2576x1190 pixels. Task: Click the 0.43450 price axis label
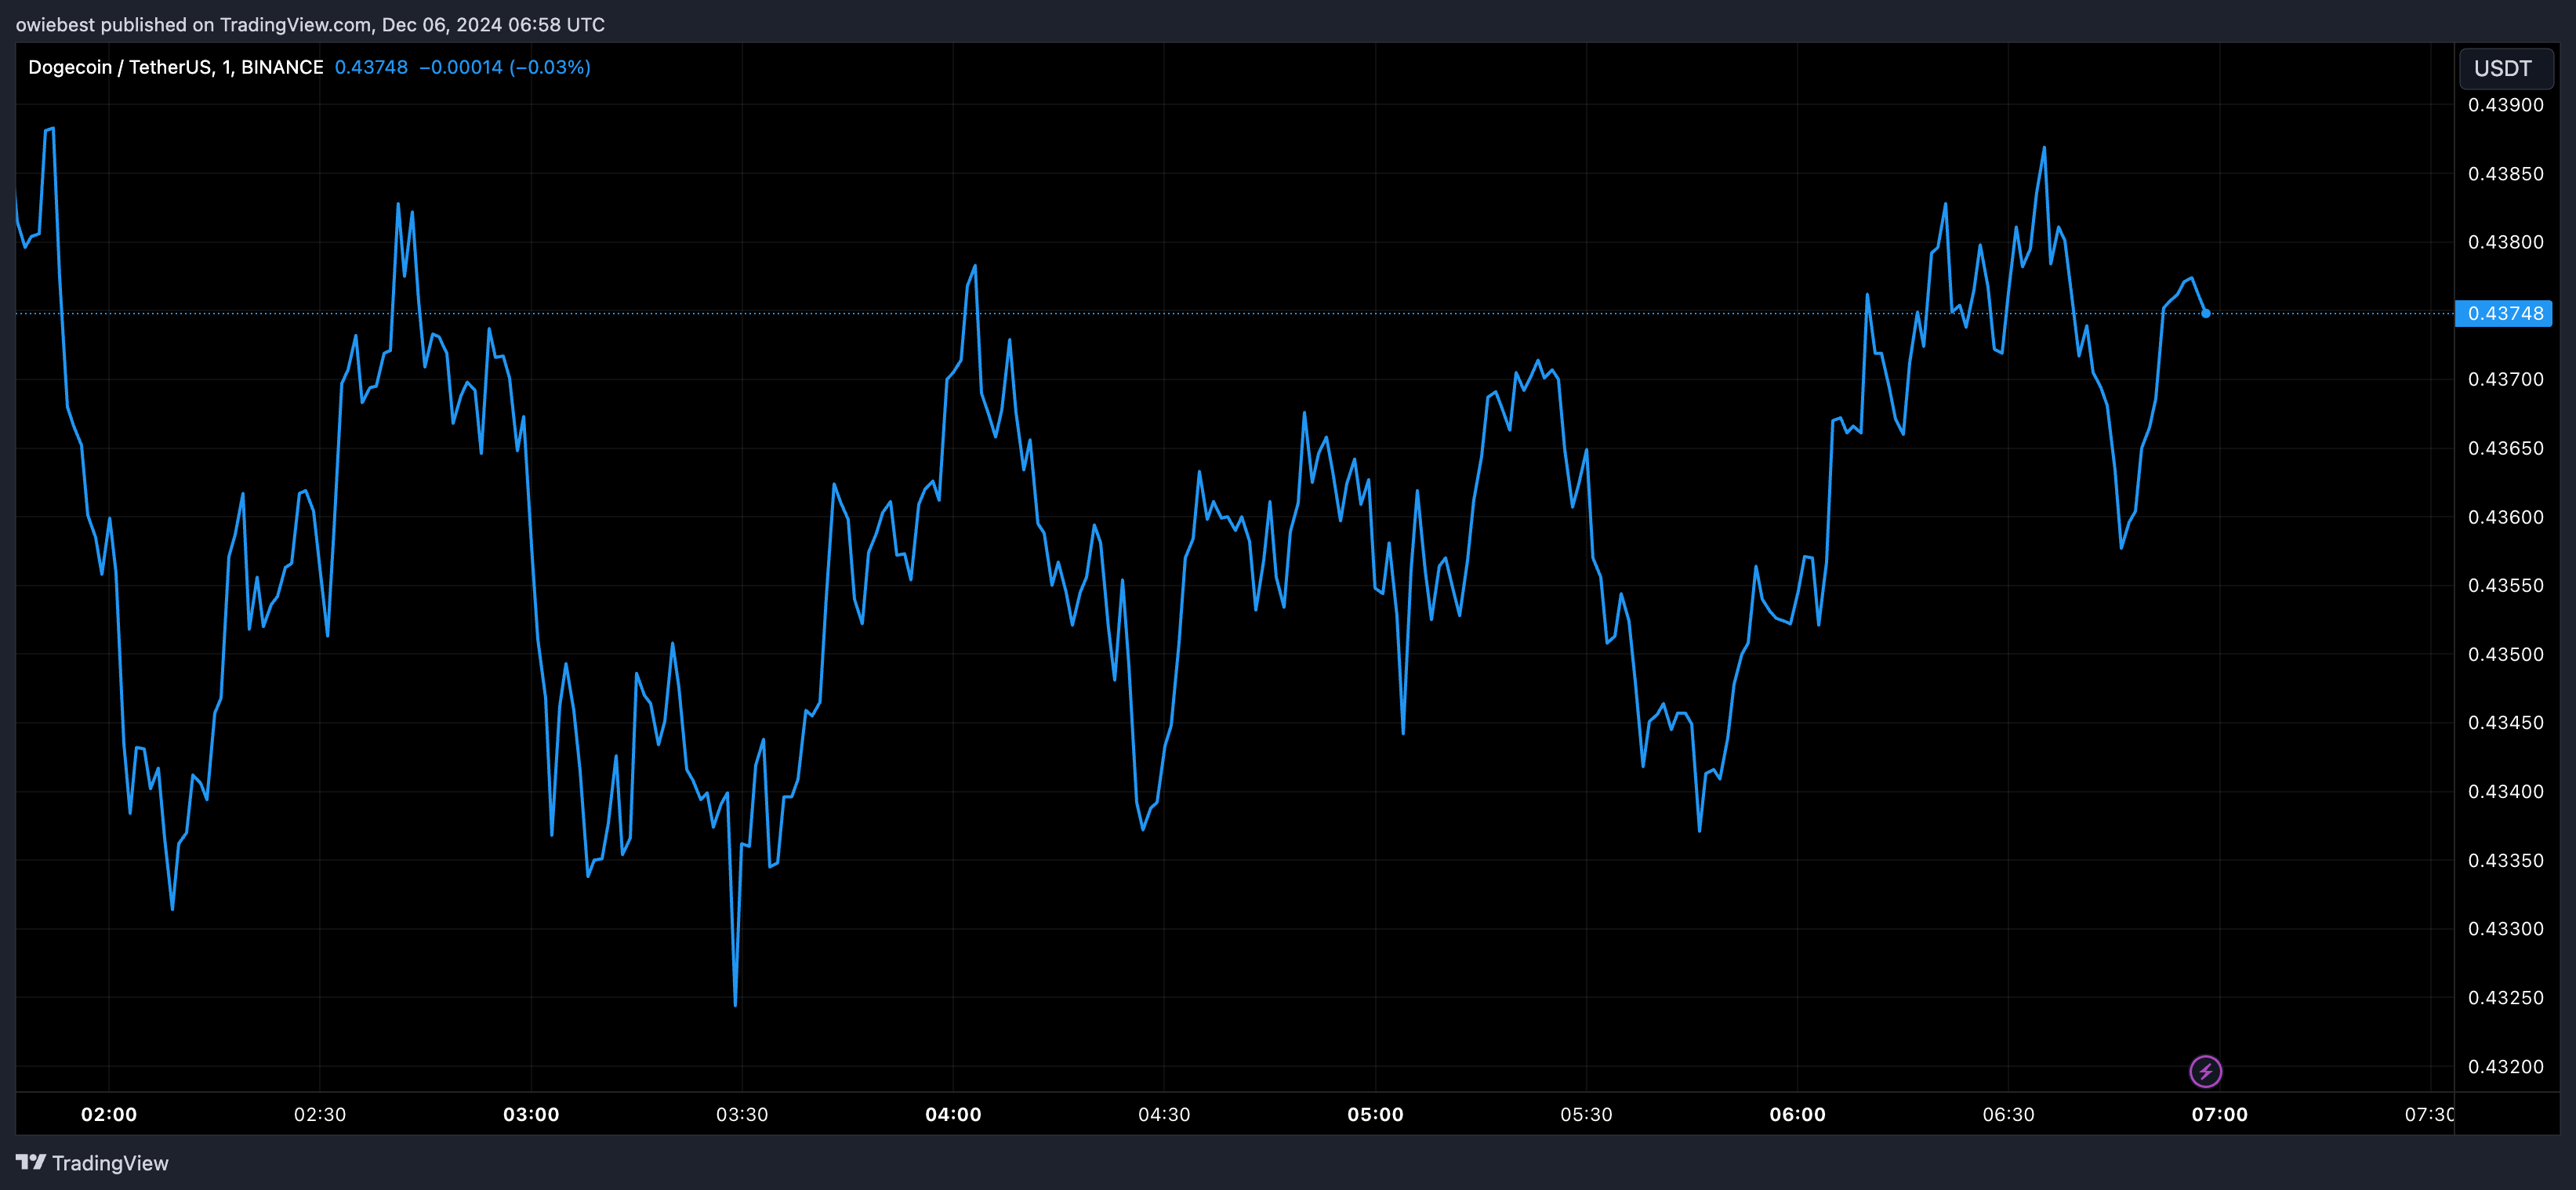click(x=2505, y=722)
